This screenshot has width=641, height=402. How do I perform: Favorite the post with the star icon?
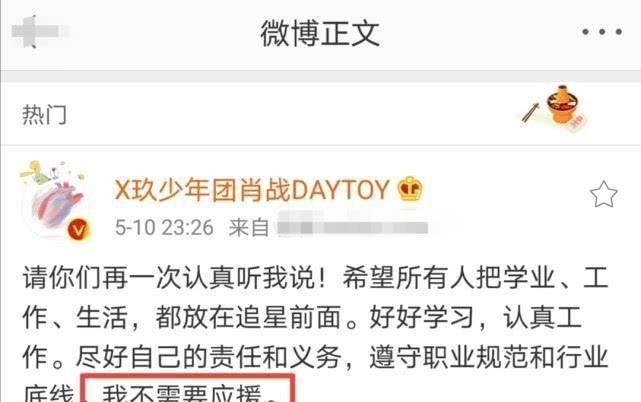[603, 194]
